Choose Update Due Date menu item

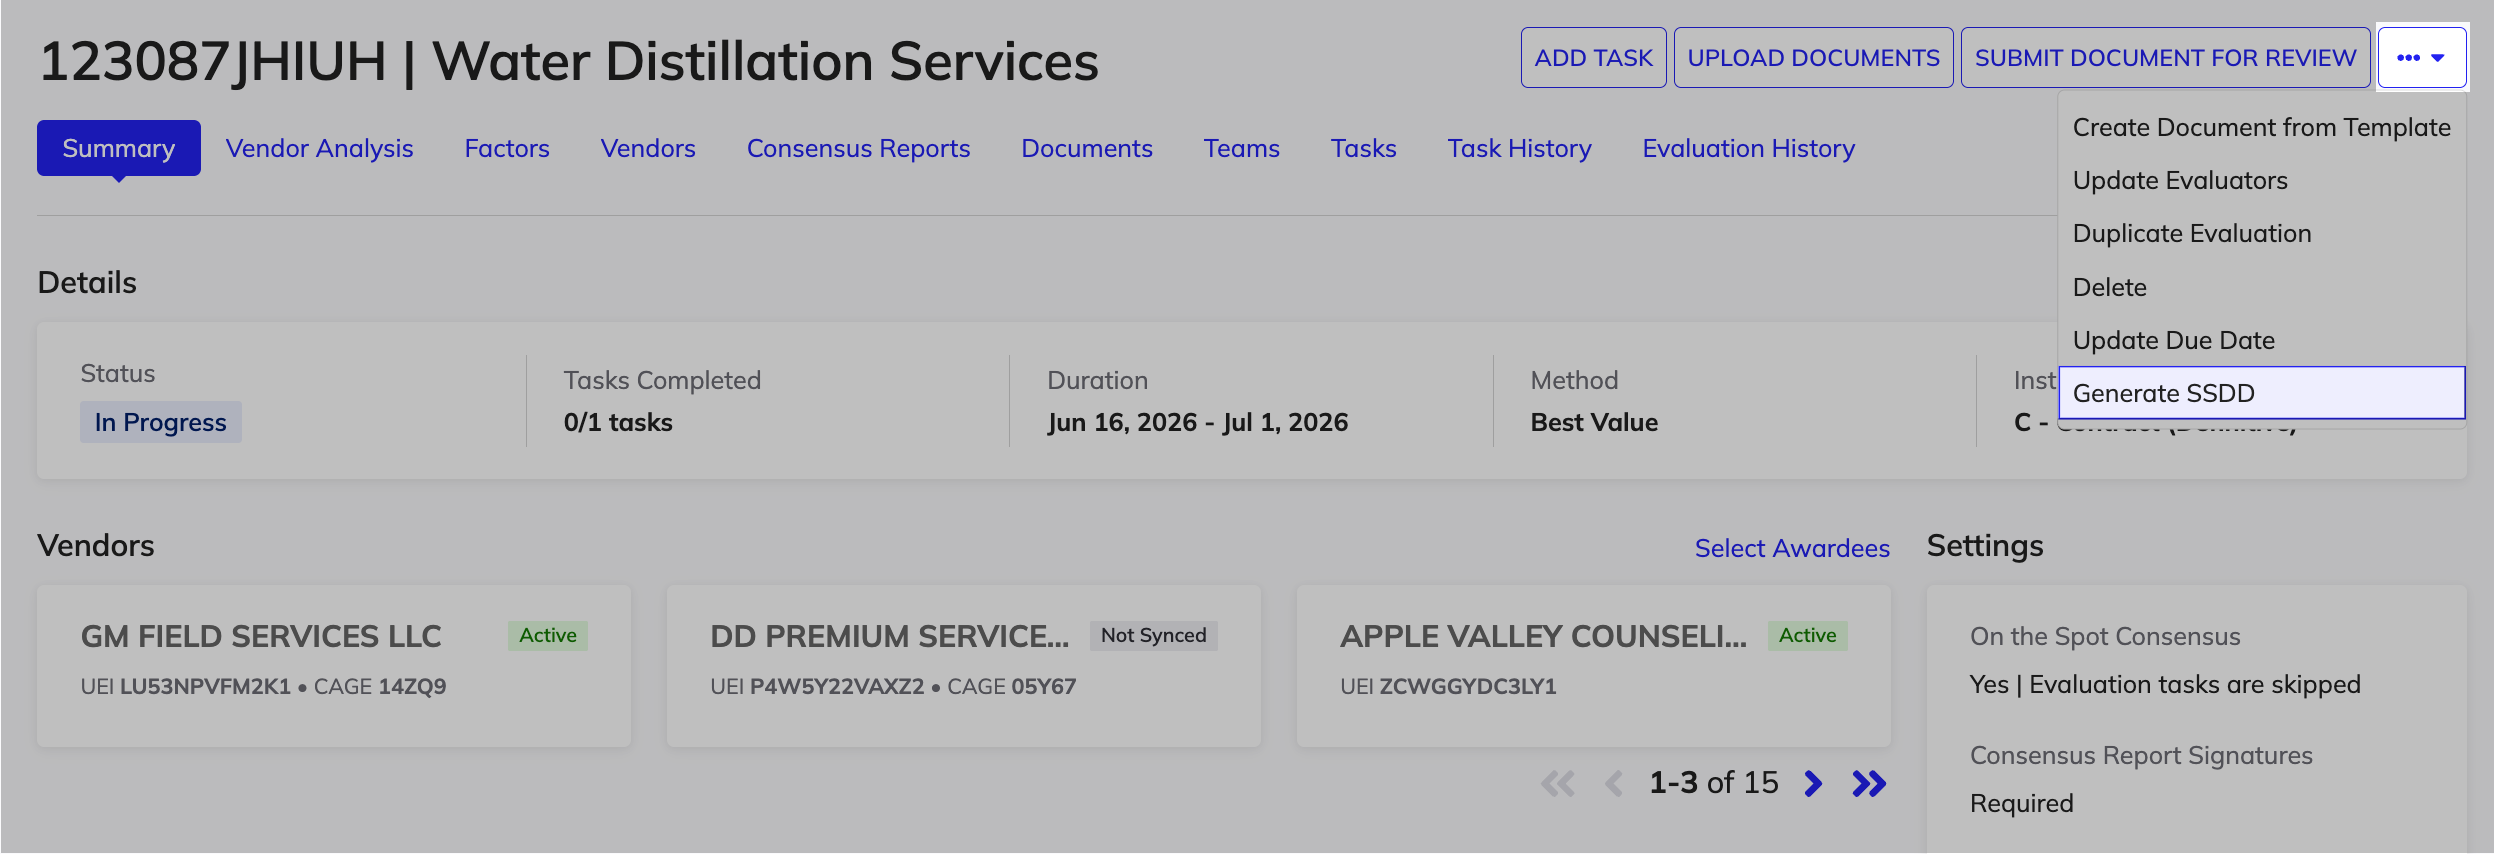click(2262, 340)
